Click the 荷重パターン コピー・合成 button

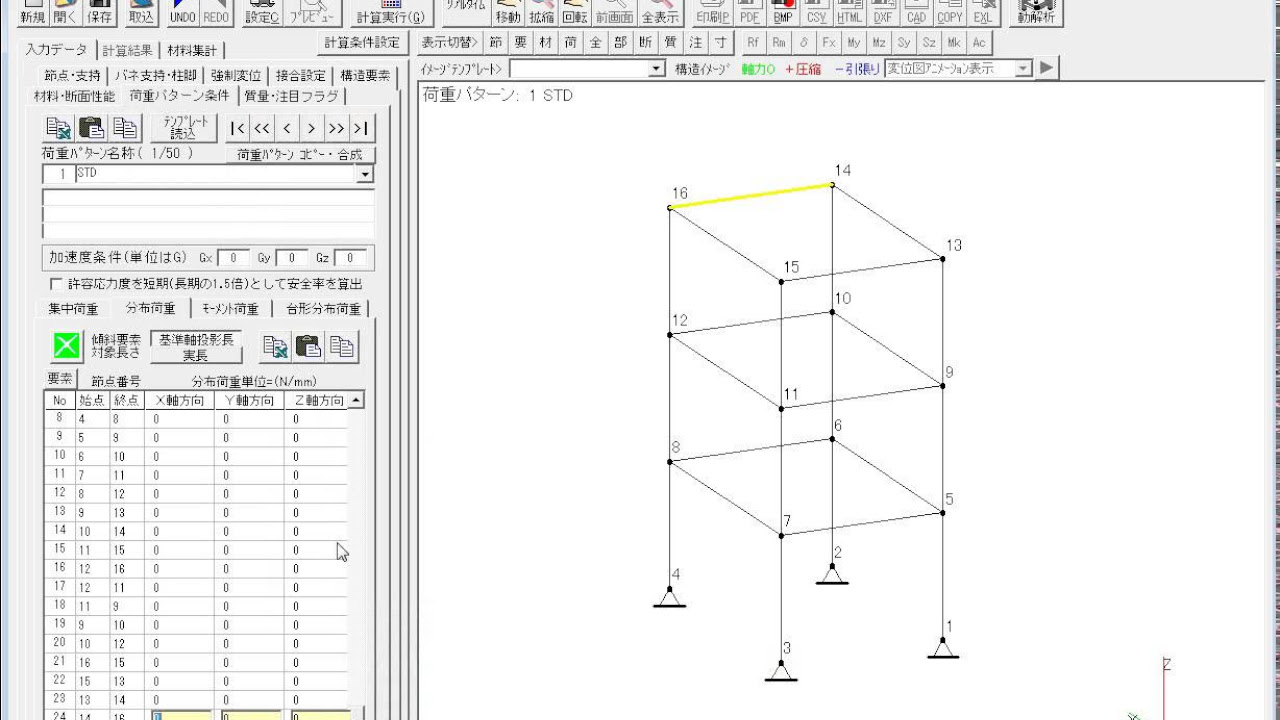pos(300,155)
